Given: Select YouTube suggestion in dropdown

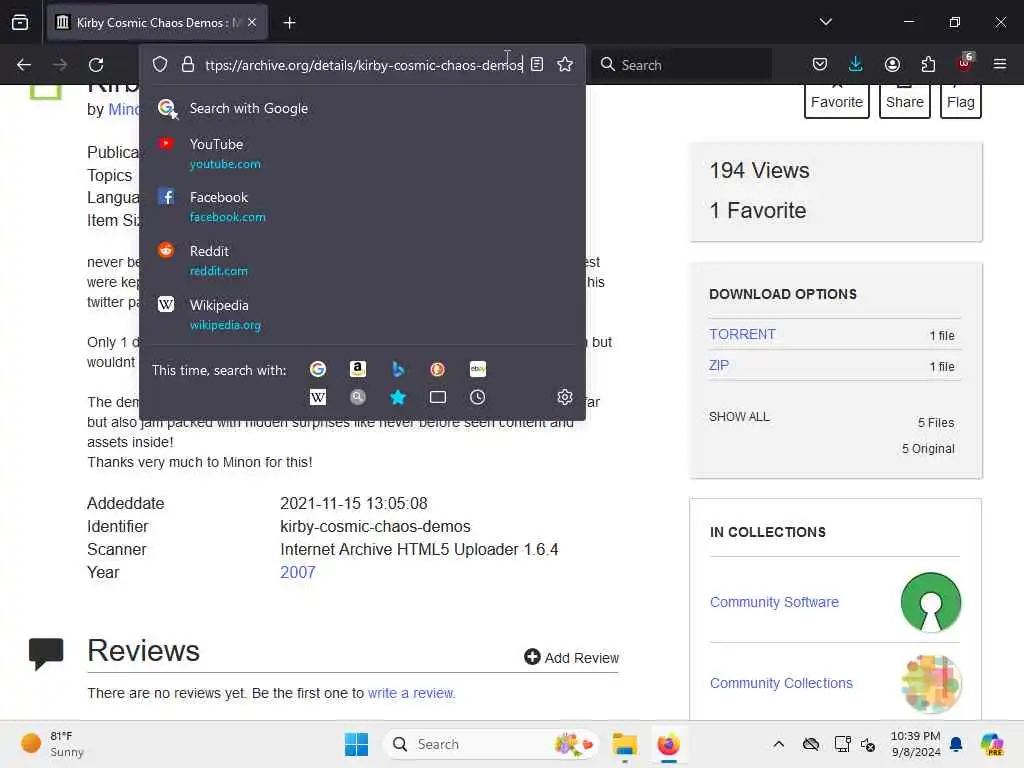Looking at the screenshot, I should [x=362, y=153].
